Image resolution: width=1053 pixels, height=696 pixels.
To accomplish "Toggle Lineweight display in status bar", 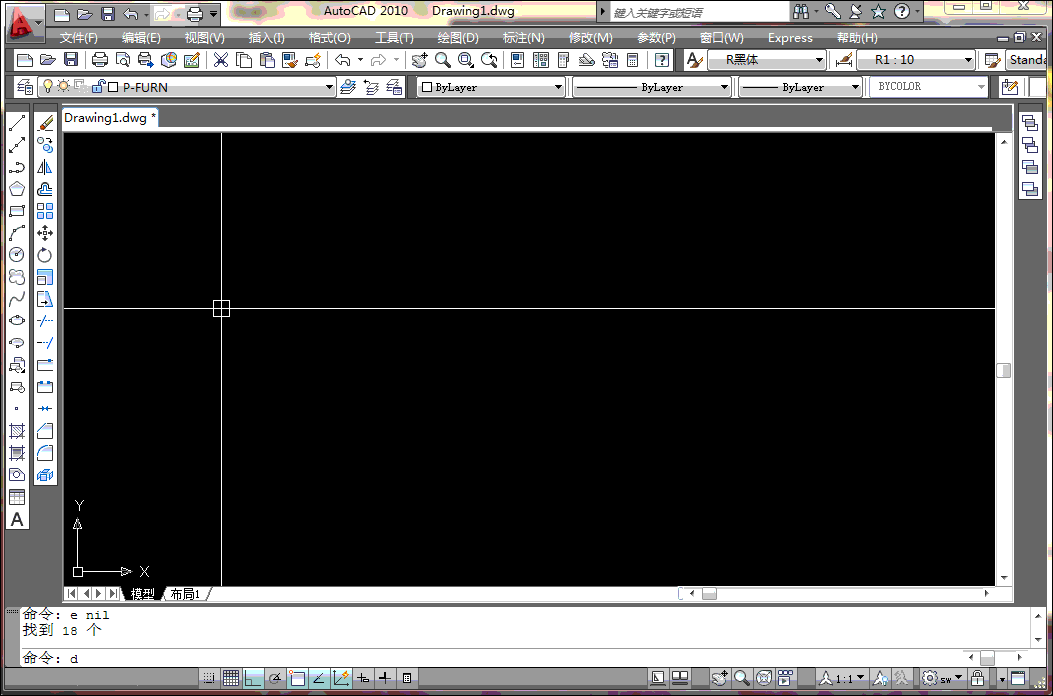I will coord(385,678).
